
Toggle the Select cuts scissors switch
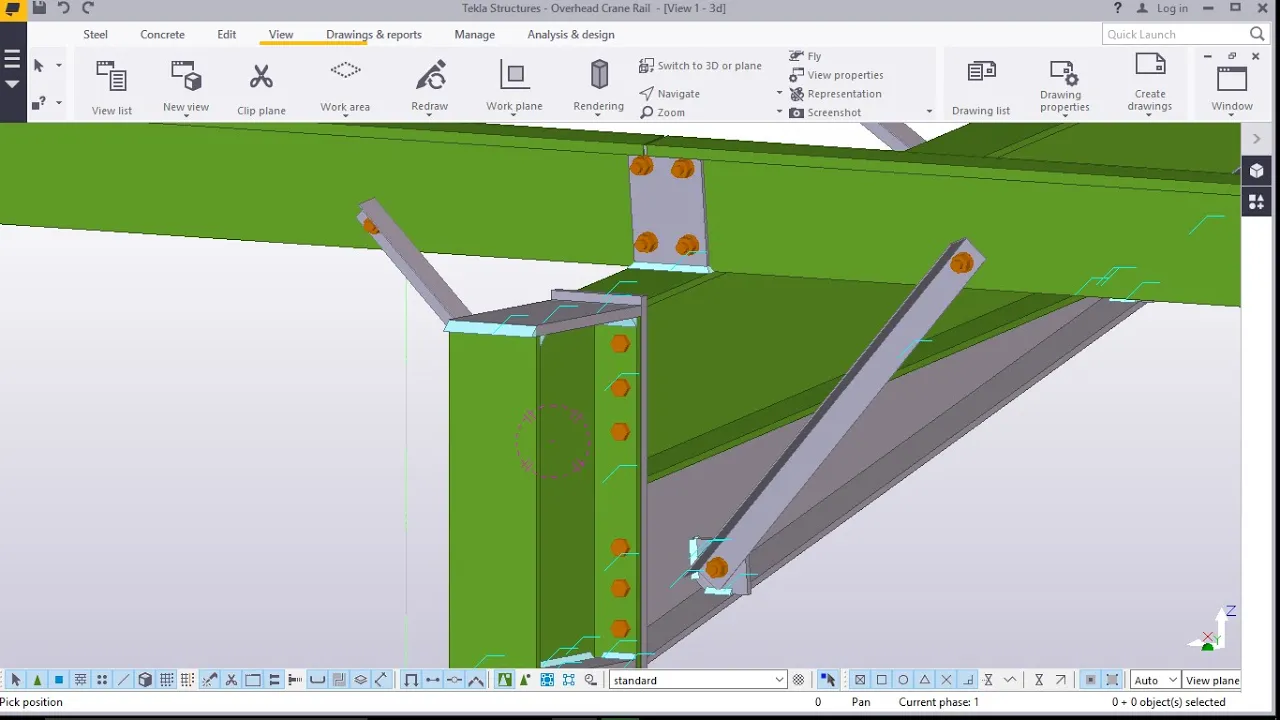point(231,680)
